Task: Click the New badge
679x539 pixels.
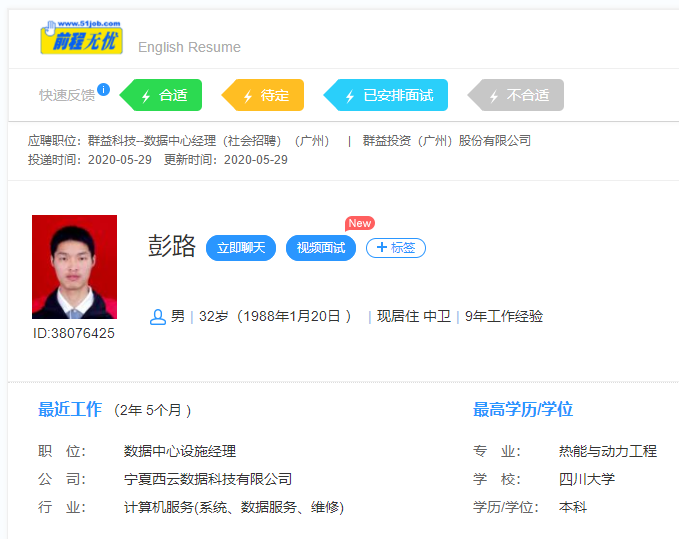Action: tap(360, 223)
